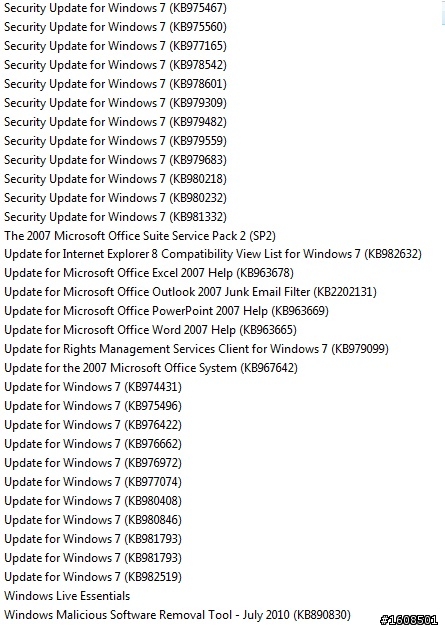Select Security Update for Windows 7 (KB977165)
The width and height of the screenshot is (445, 628).
point(115,46)
